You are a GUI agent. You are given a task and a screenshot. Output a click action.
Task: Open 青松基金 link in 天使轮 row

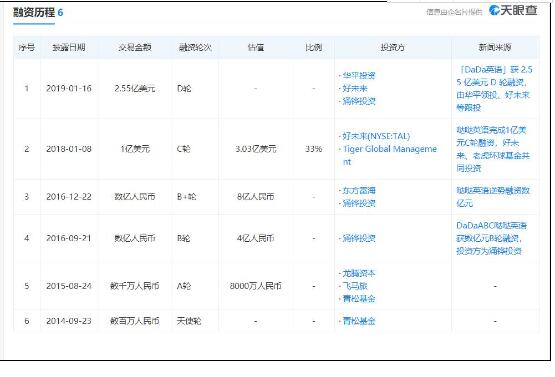point(359,321)
